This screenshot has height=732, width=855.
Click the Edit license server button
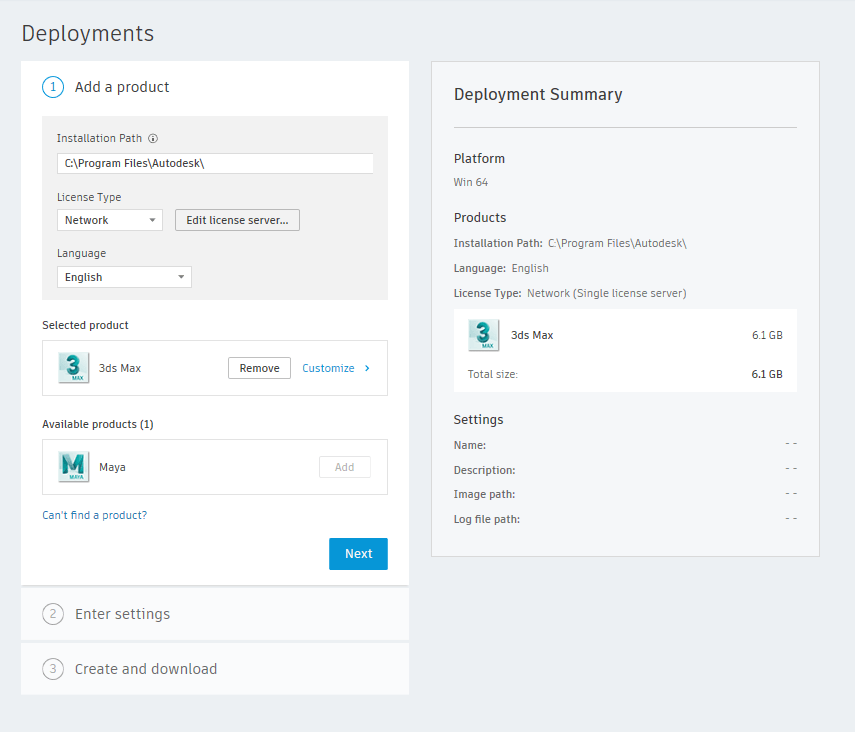point(237,220)
